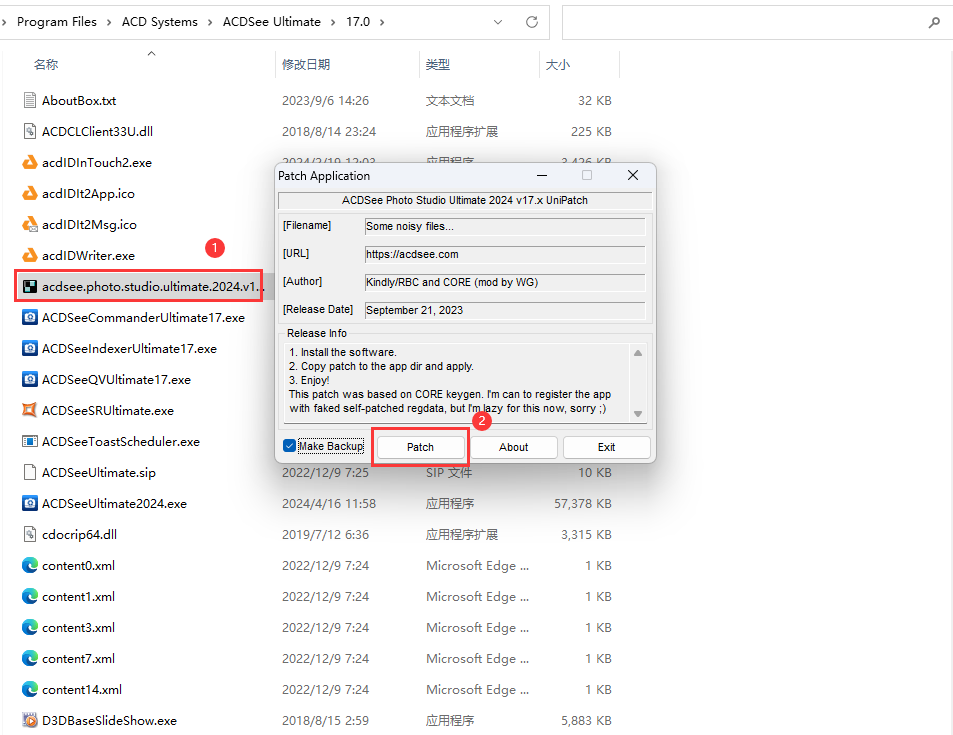Select file name cdocrip64.dll
This screenshot has width=953, height=735.
(80, 534)
